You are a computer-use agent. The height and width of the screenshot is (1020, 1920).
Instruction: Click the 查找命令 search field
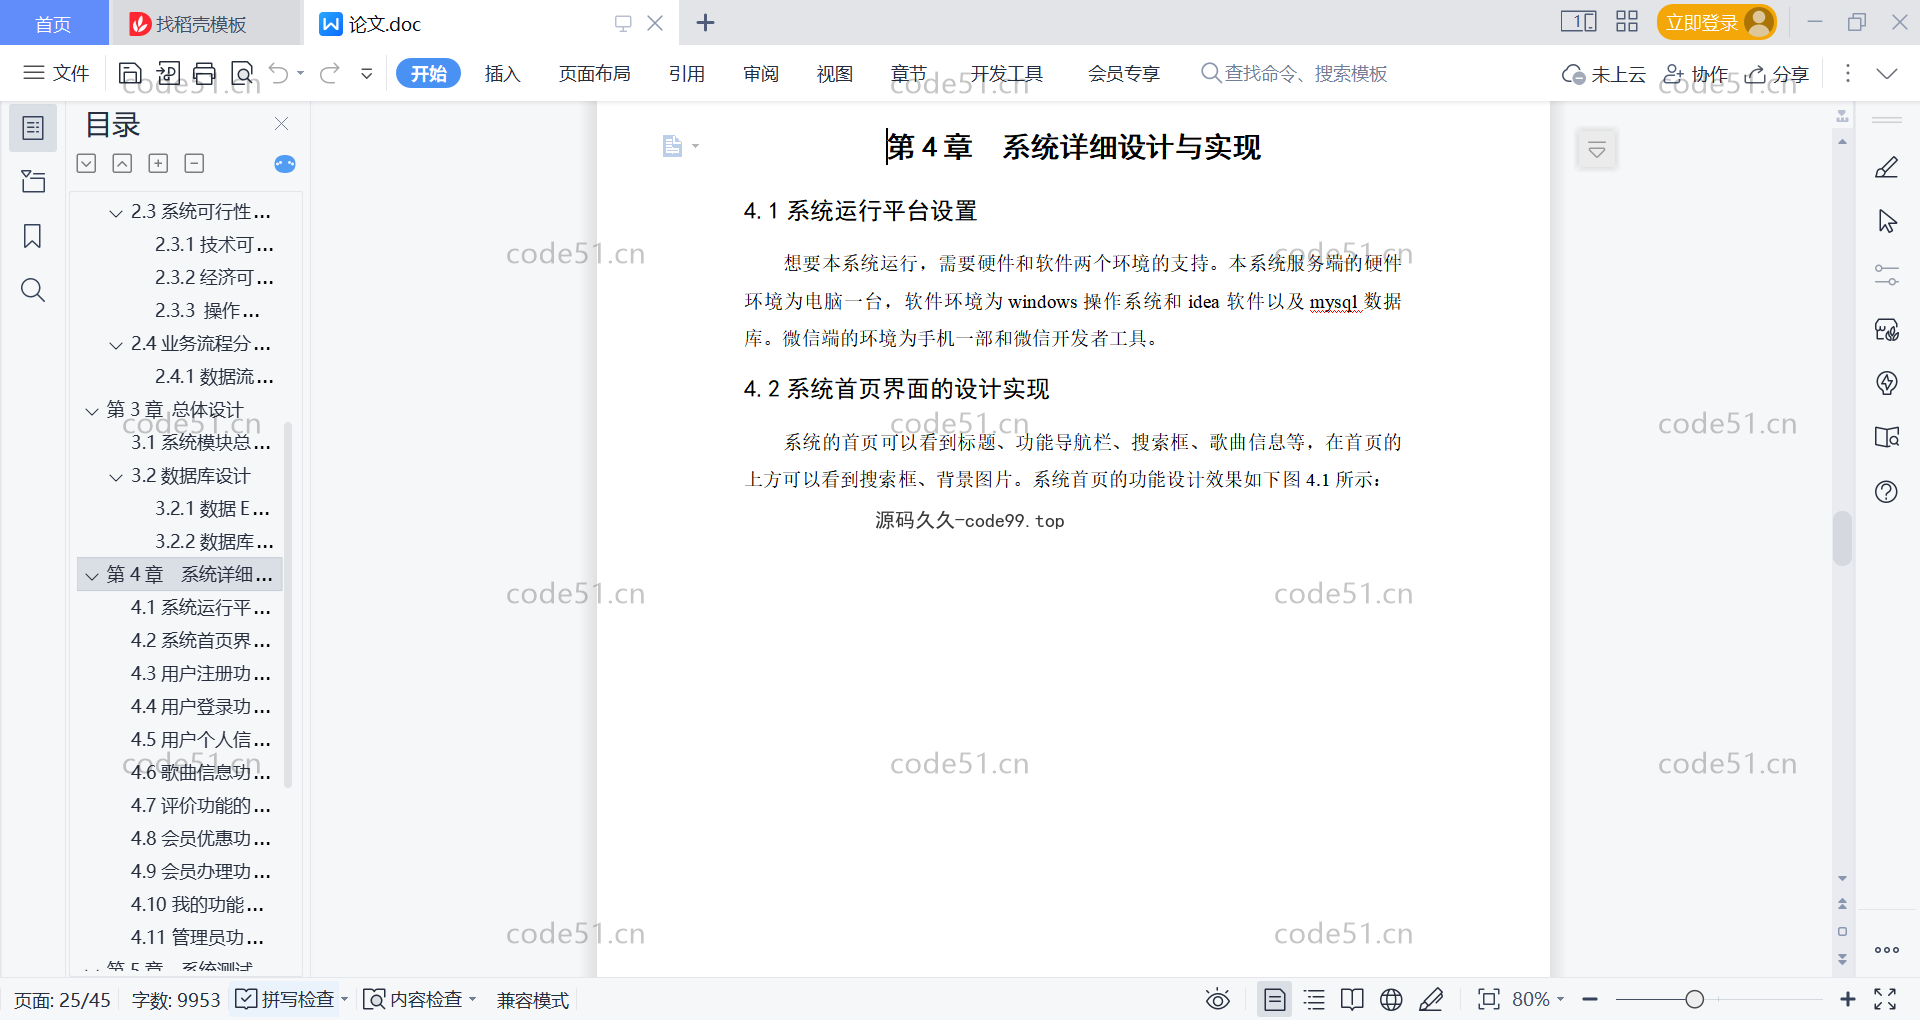(1294, 73)
